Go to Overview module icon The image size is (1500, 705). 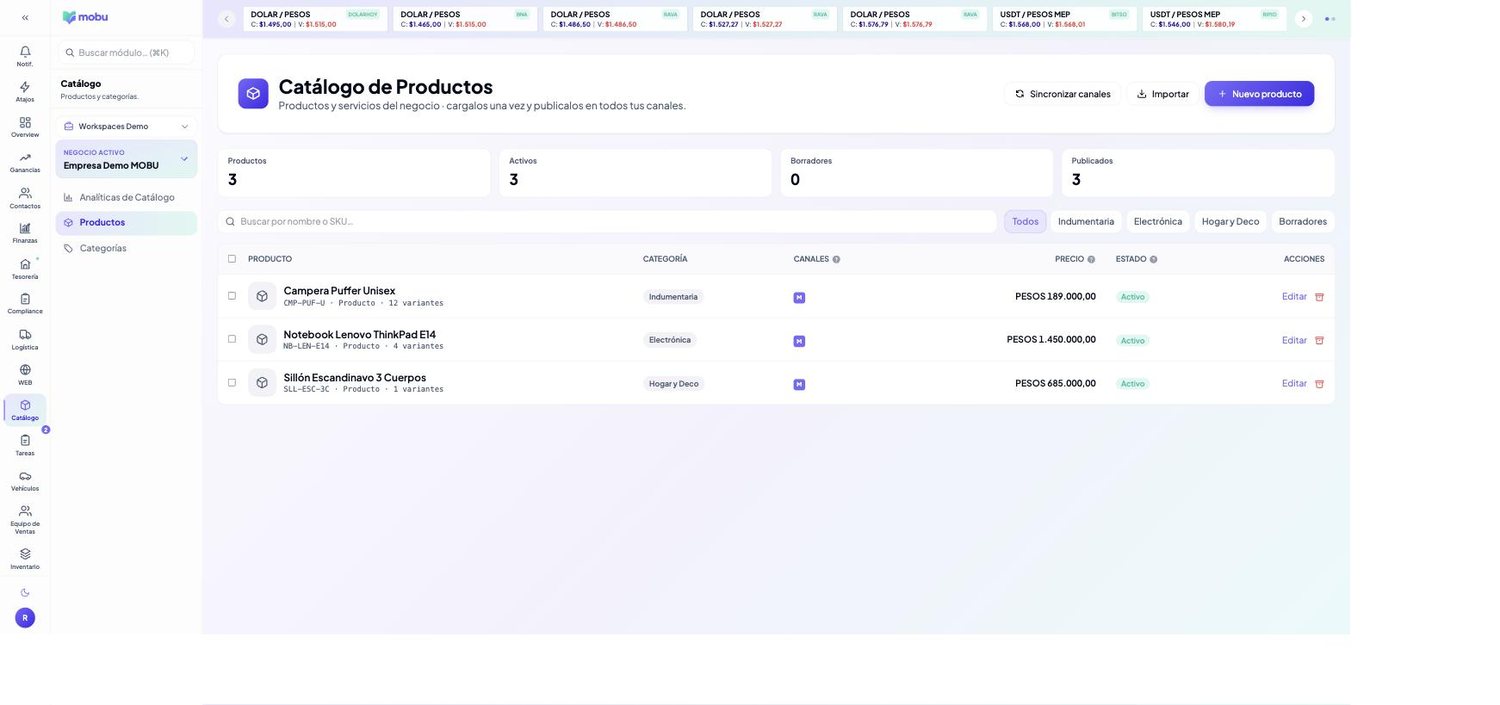pyautogui.click(x=25, y=122)
